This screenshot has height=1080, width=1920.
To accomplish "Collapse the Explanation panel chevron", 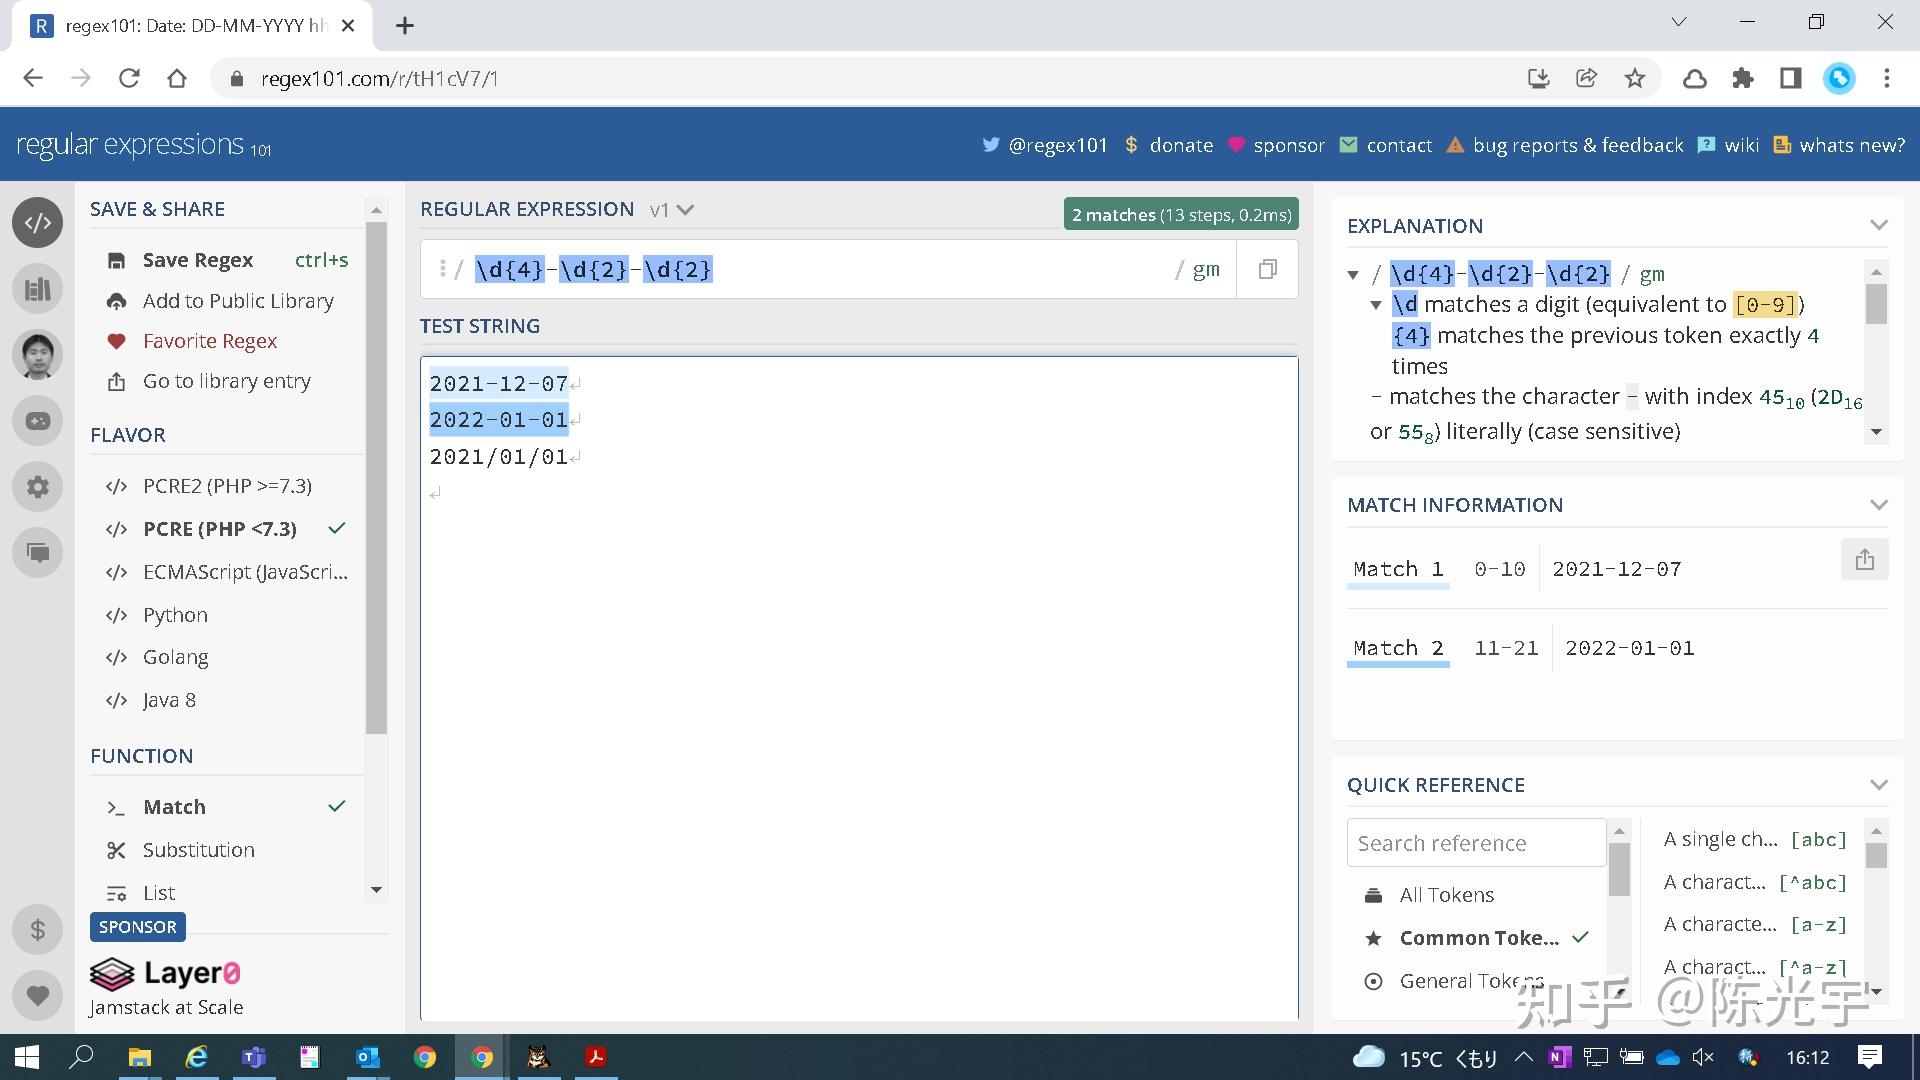I will click(1878, 226).
